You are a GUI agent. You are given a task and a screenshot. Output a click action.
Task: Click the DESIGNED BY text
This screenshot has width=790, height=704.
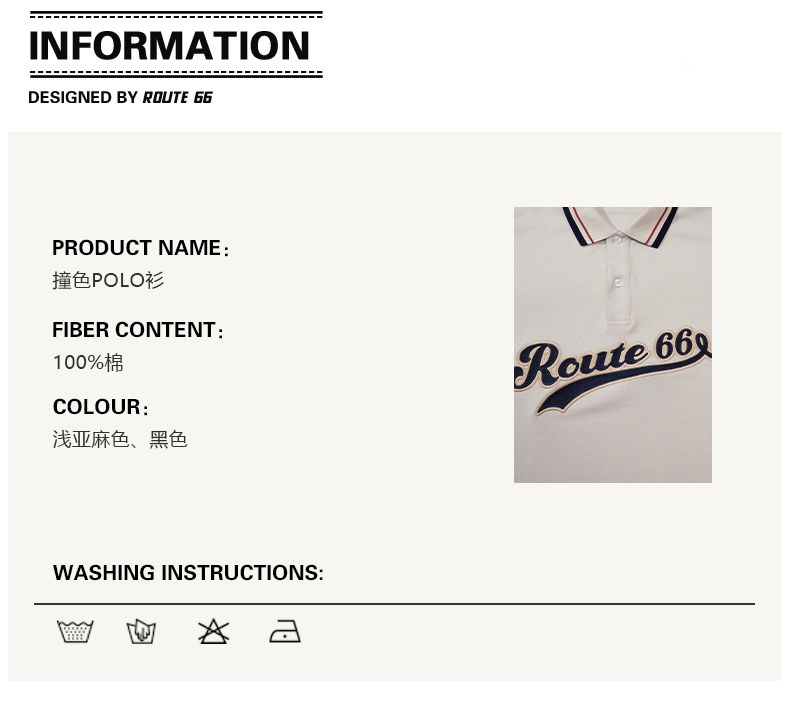[83, 98]
